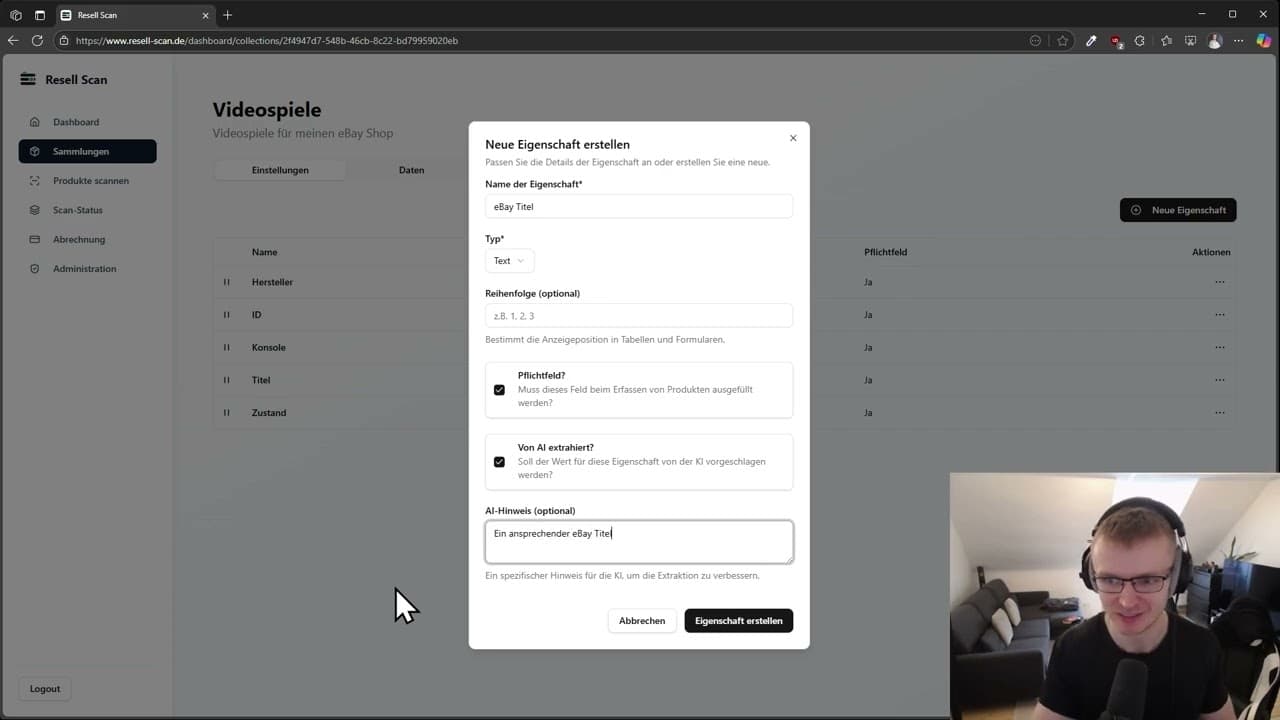This screenshot has width=1280, height=720.
Task: Open the Administration section
Action: click(84, 268)
